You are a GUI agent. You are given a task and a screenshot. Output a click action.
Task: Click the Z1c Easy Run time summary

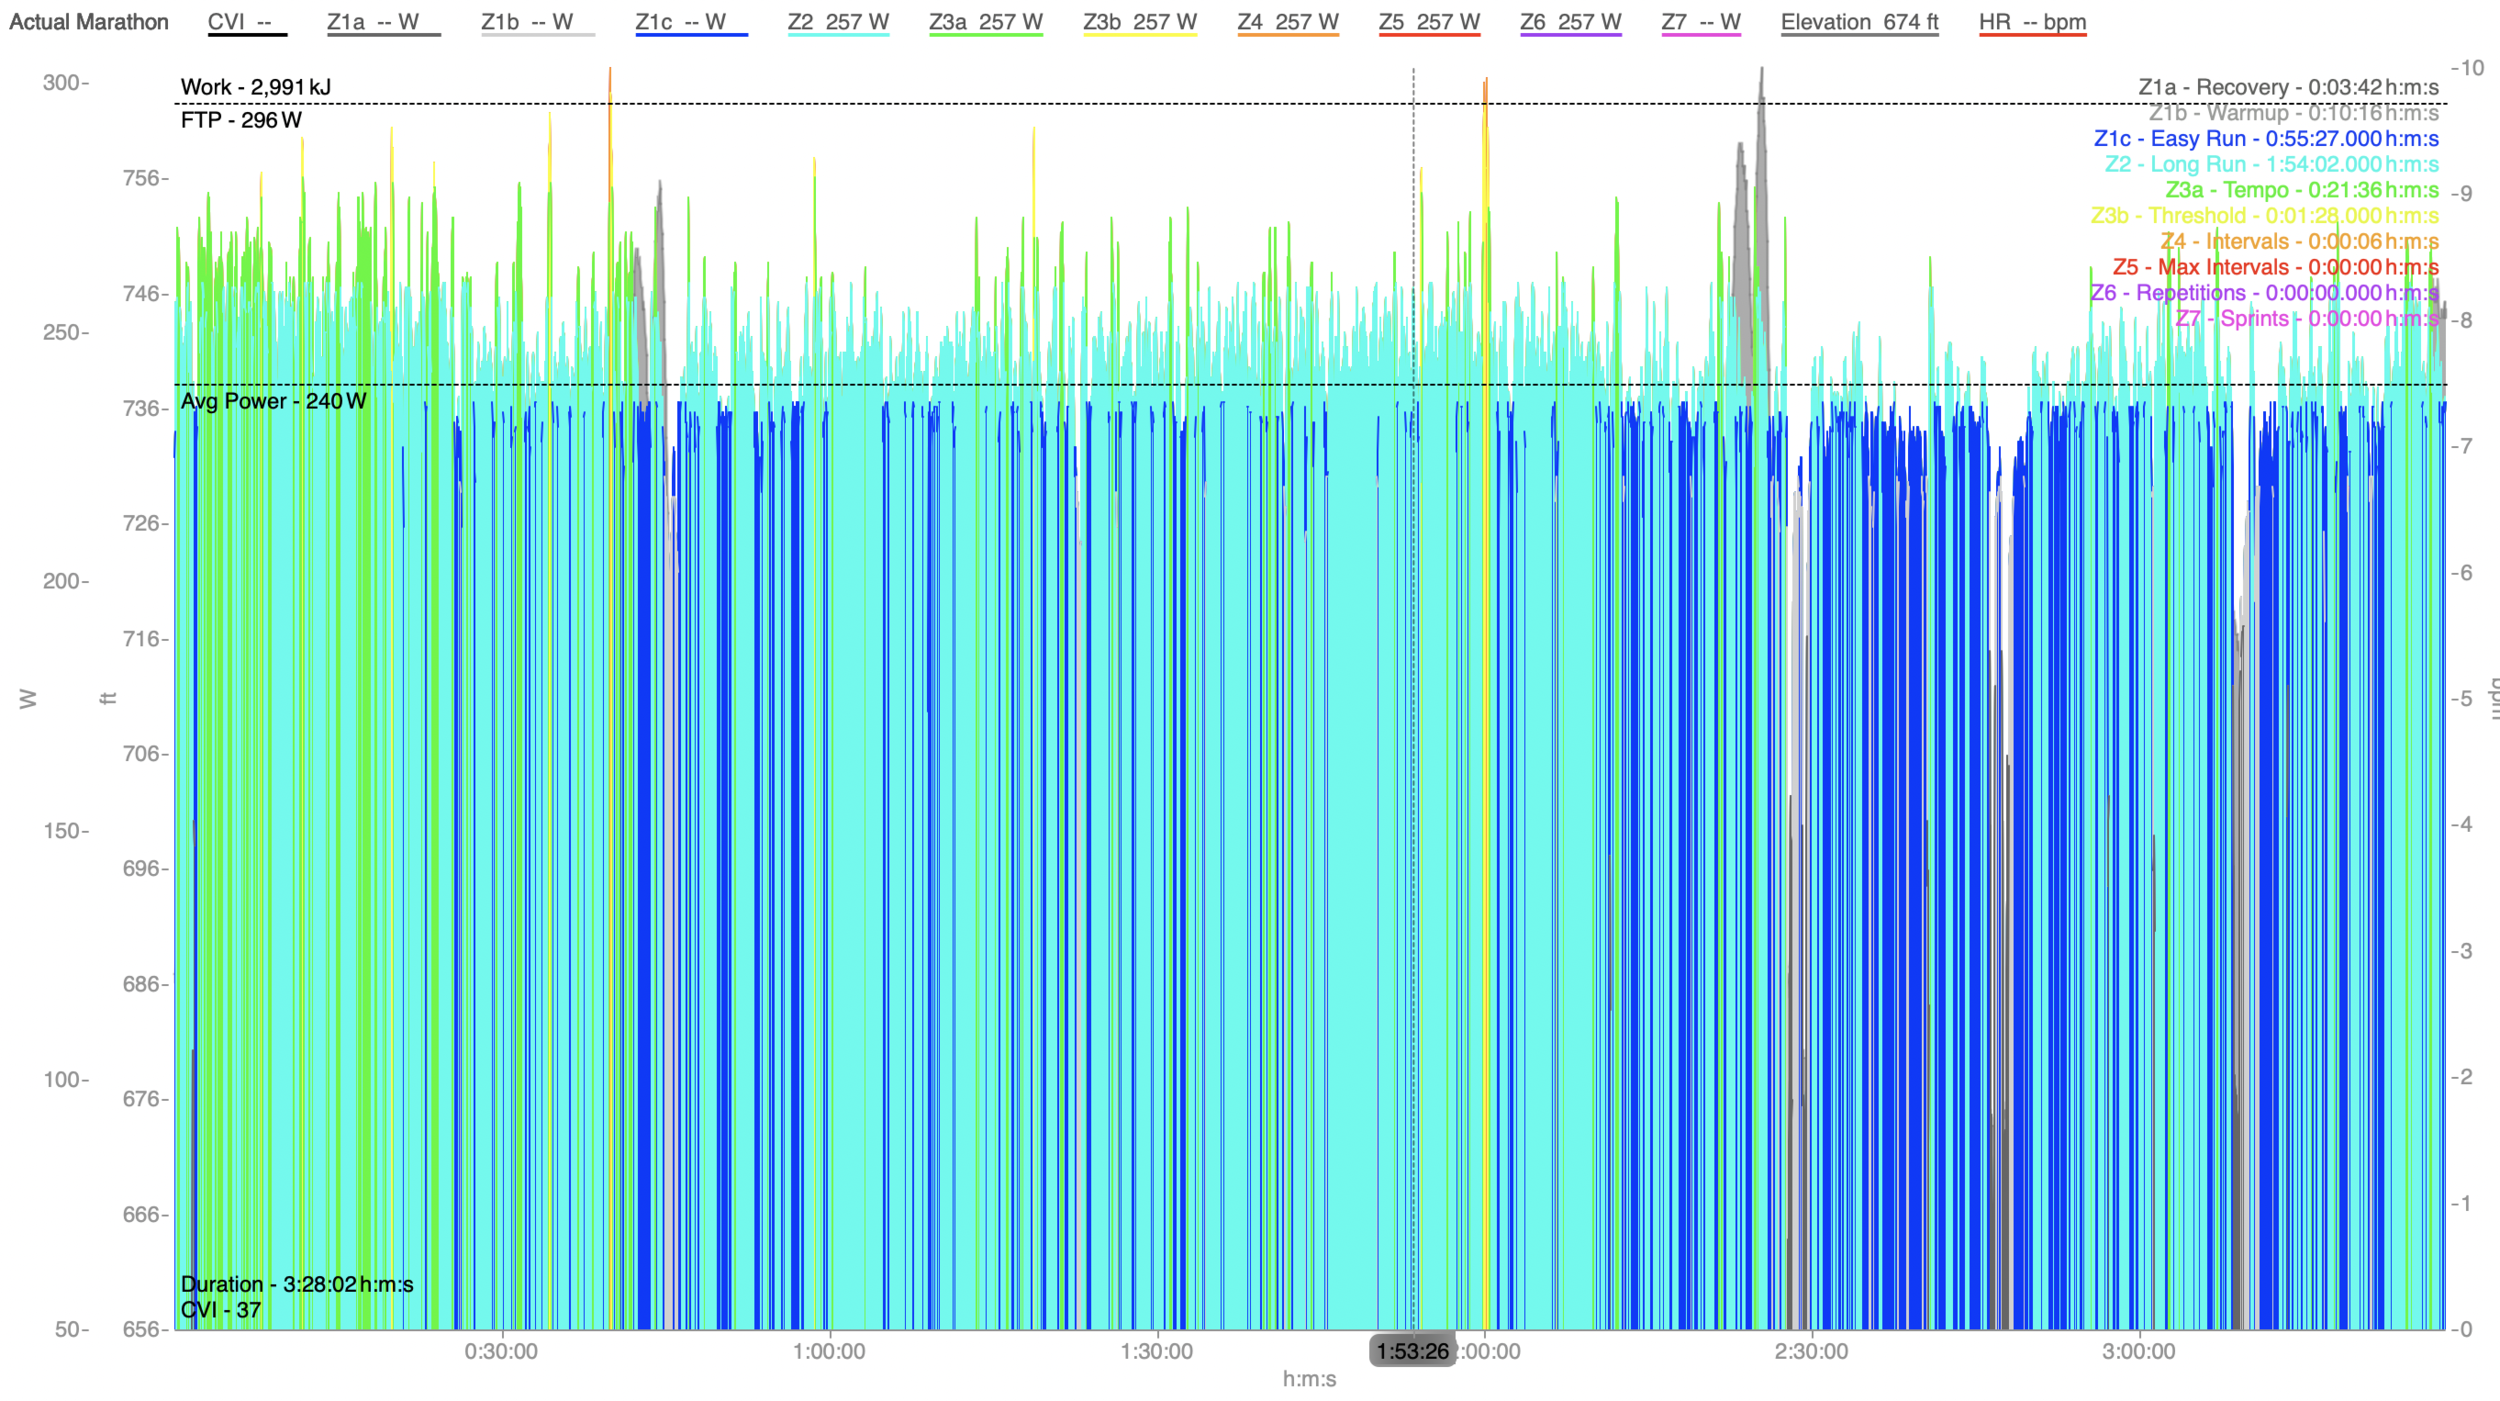(2266, 139)
